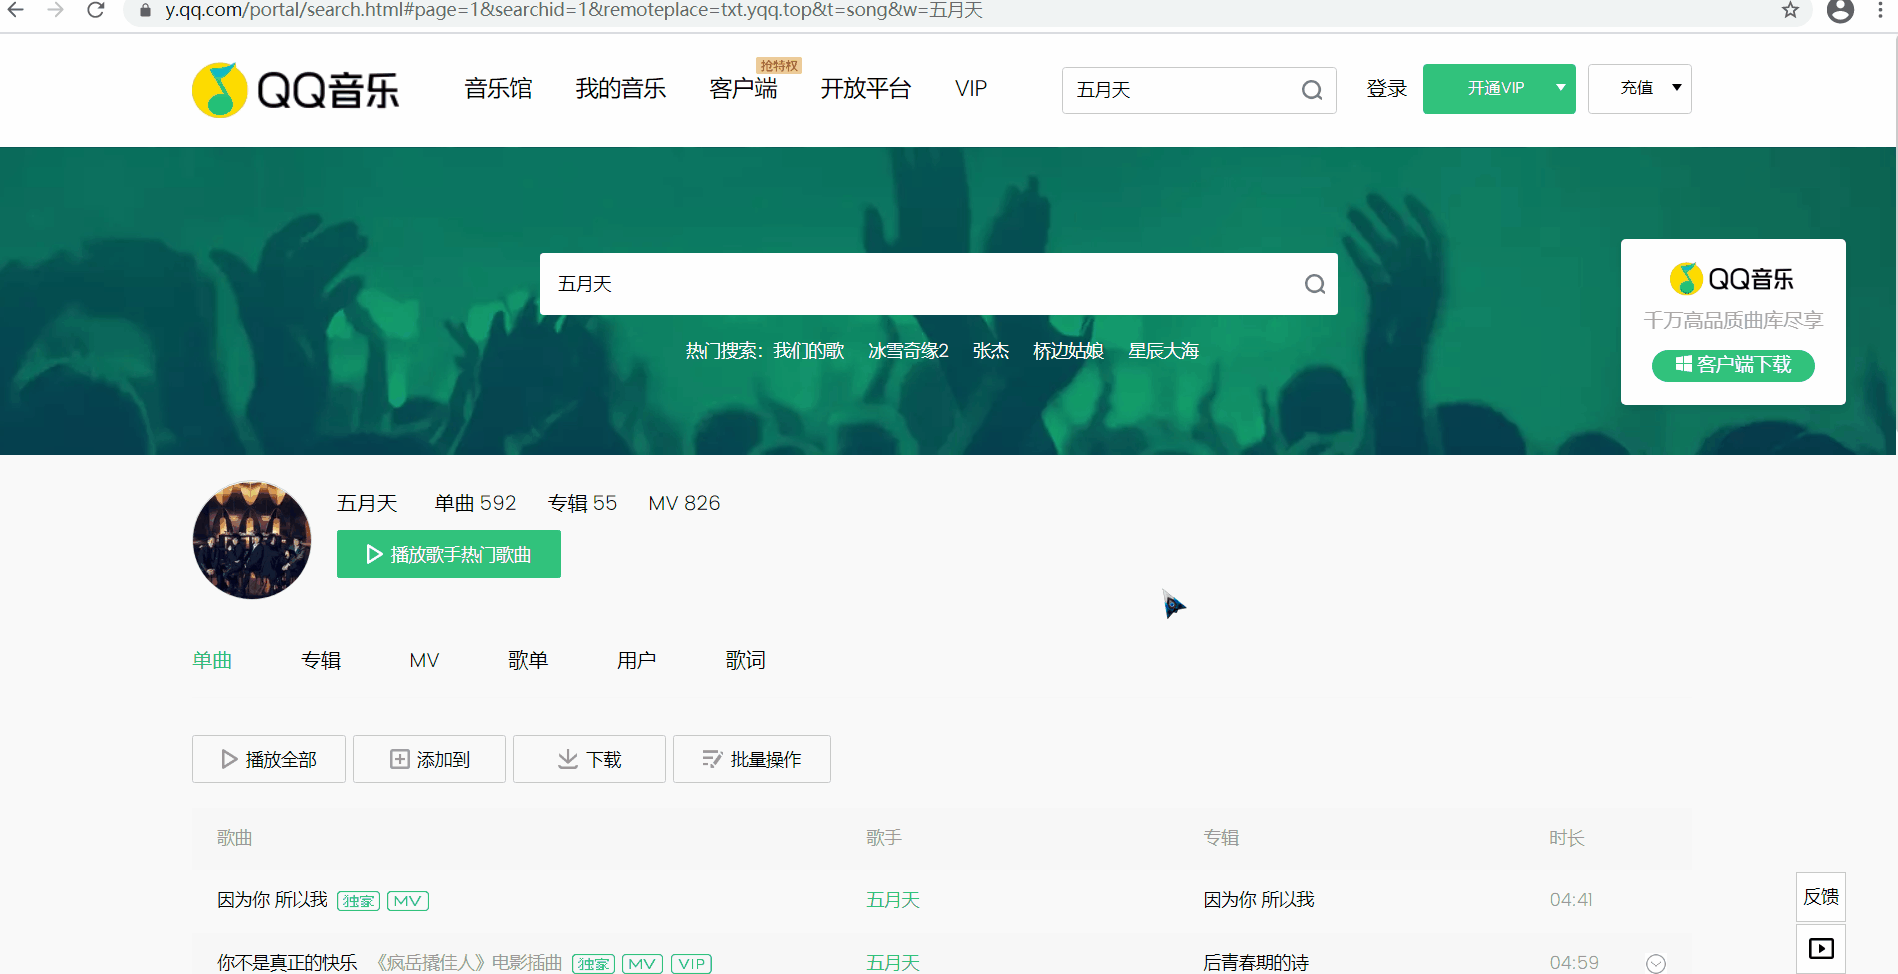Open the 反馈 feedback button

[x=1821, y=897]
